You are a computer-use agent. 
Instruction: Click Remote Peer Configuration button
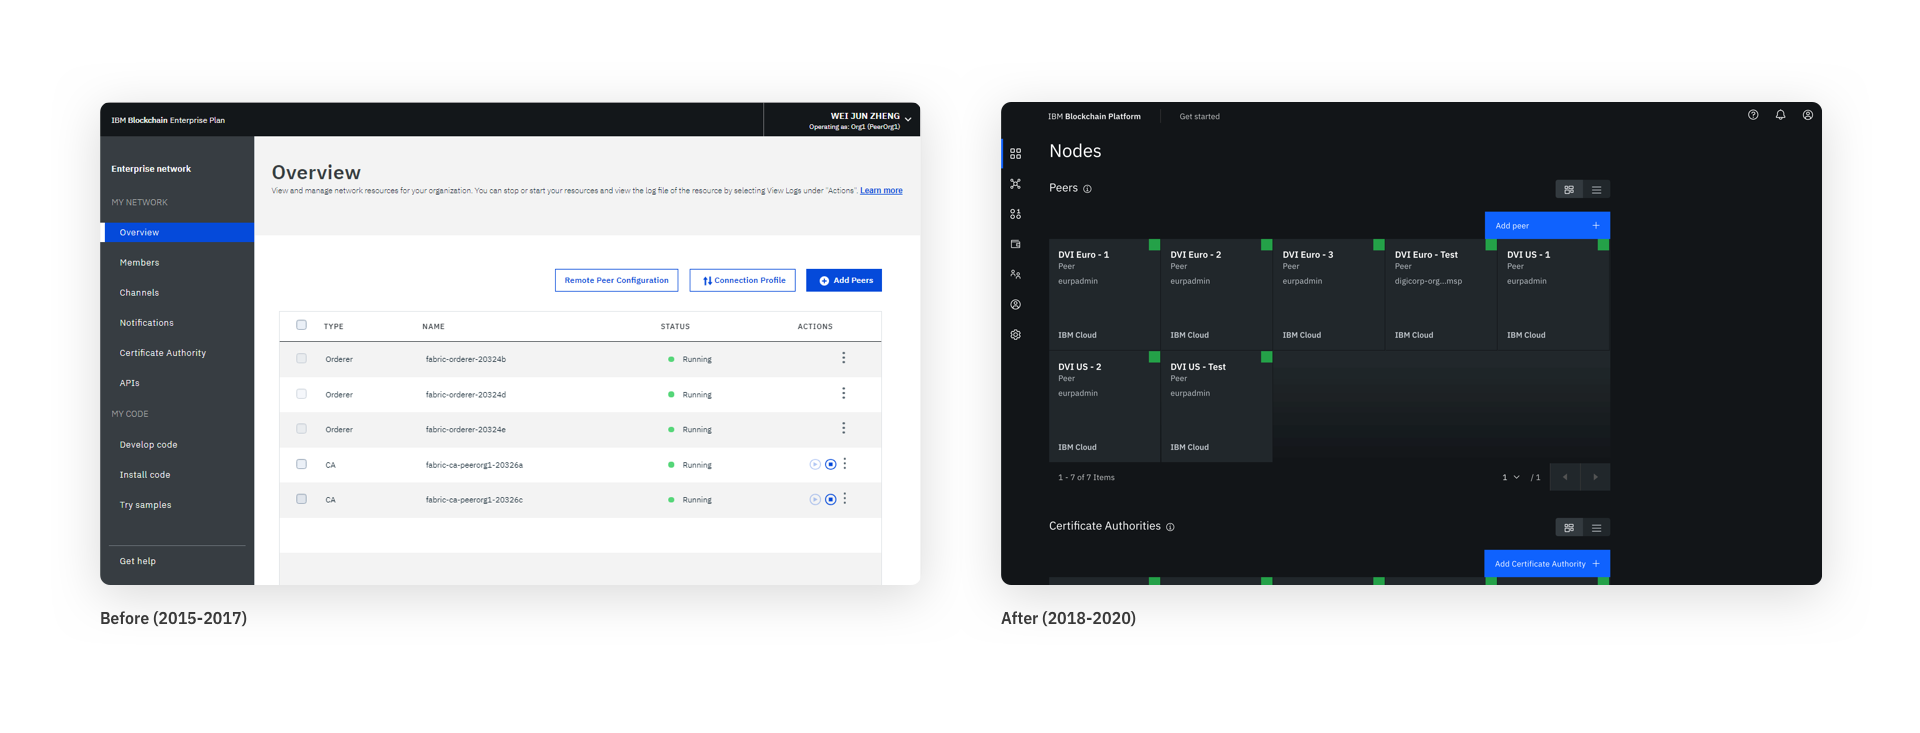click(616, 280)
